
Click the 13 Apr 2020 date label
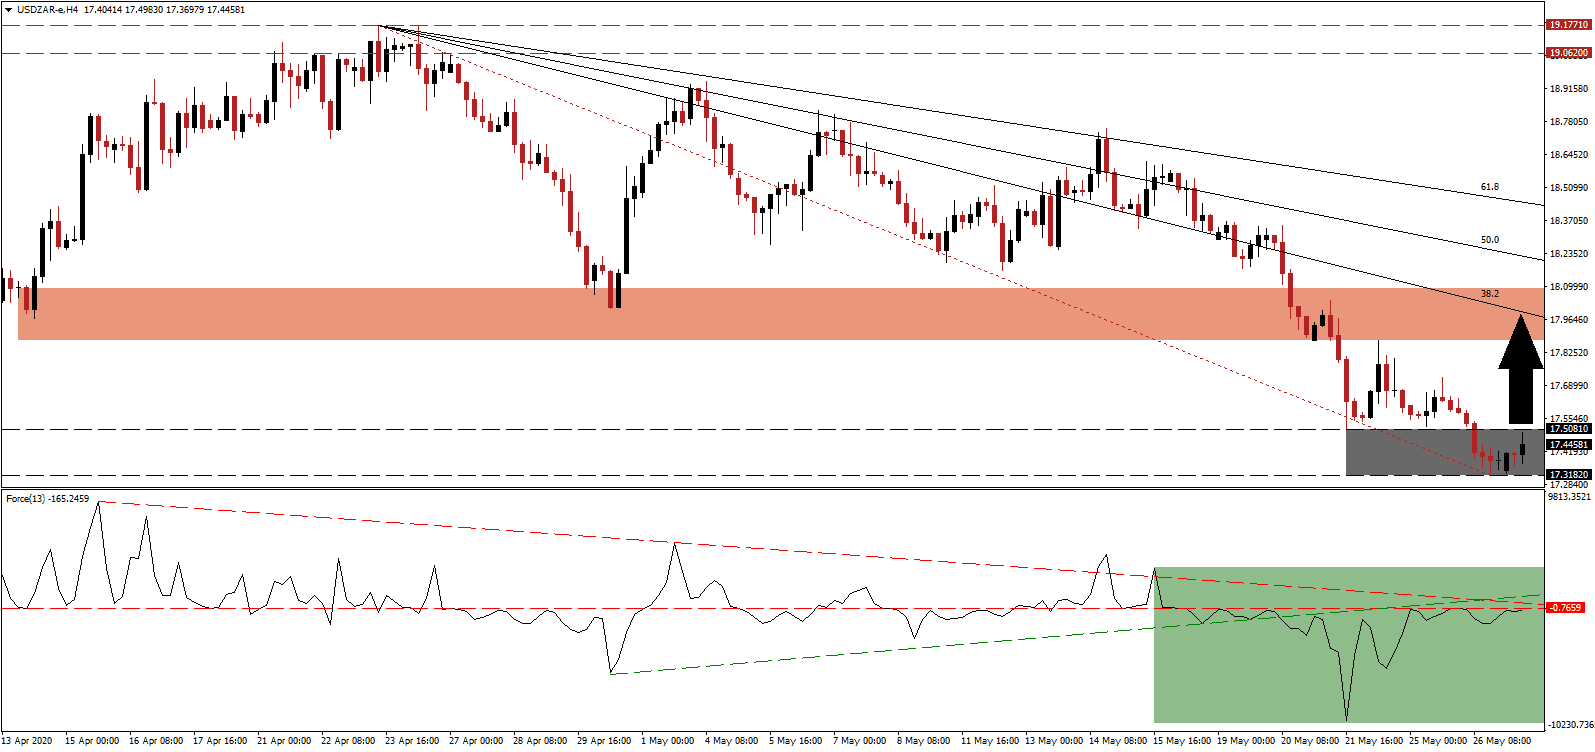click(27, 741)
